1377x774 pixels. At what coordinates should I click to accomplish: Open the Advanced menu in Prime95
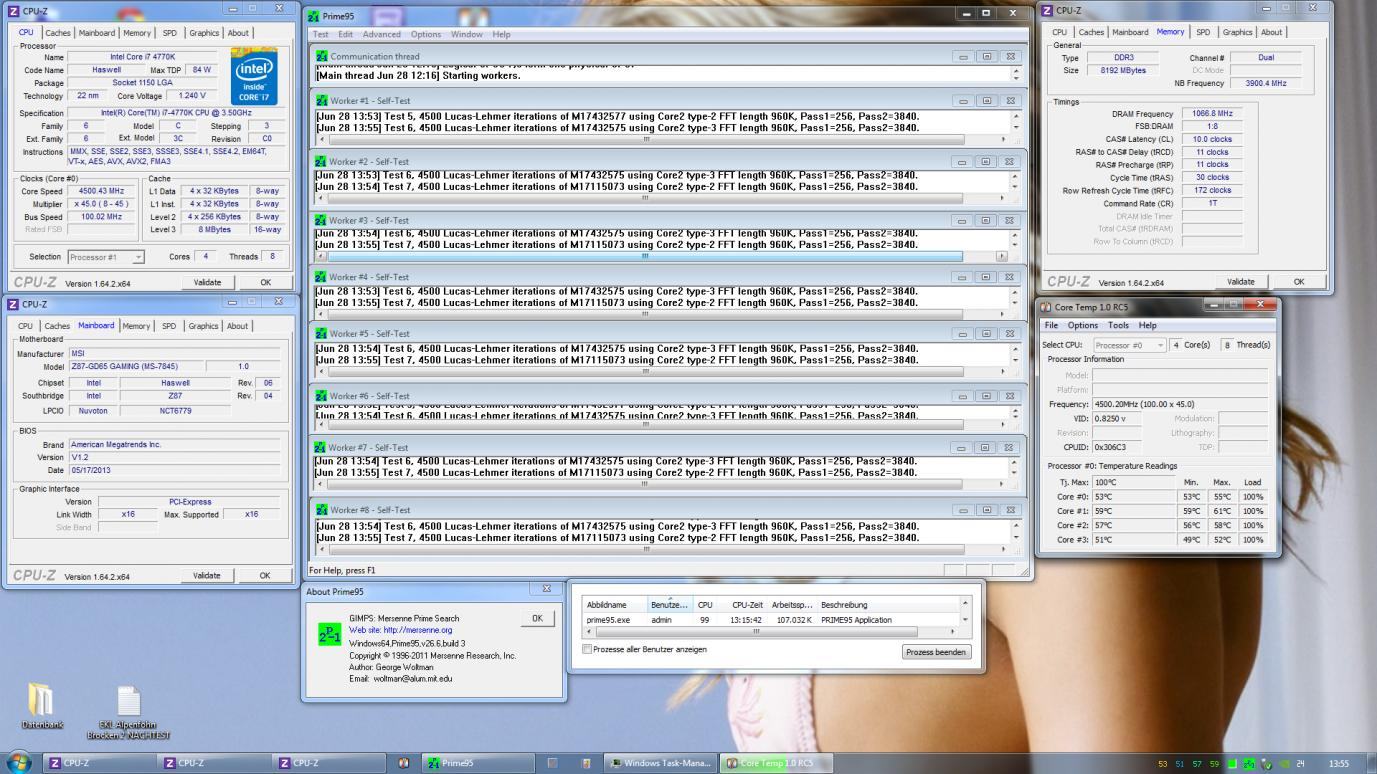coord(381,34)
